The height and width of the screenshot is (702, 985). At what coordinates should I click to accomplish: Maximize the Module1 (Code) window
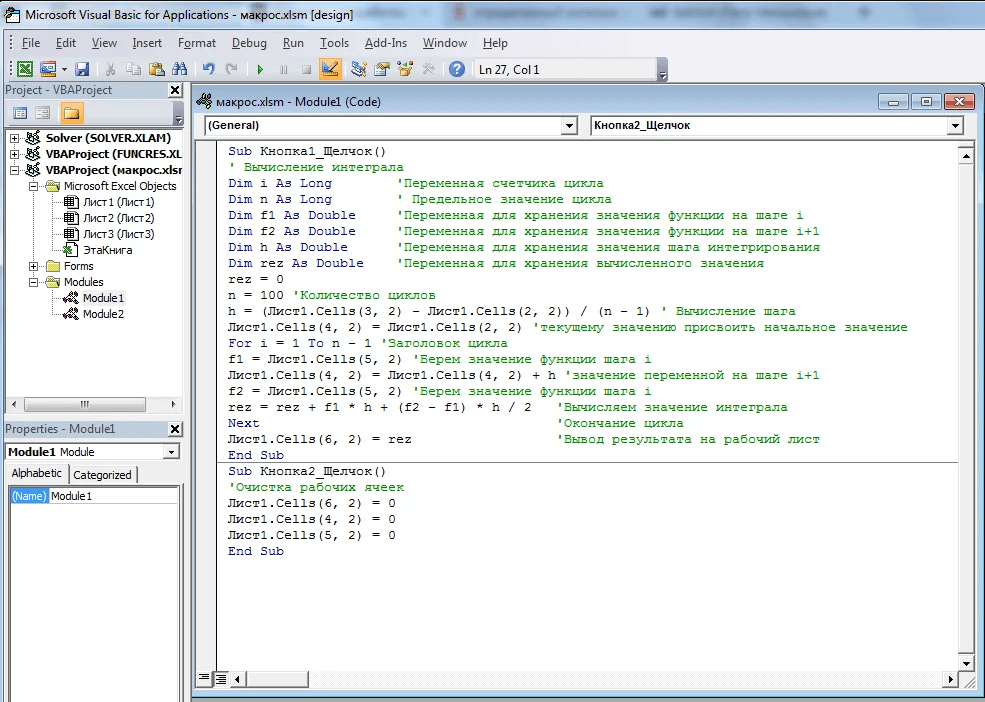click(x=926, y=102)
